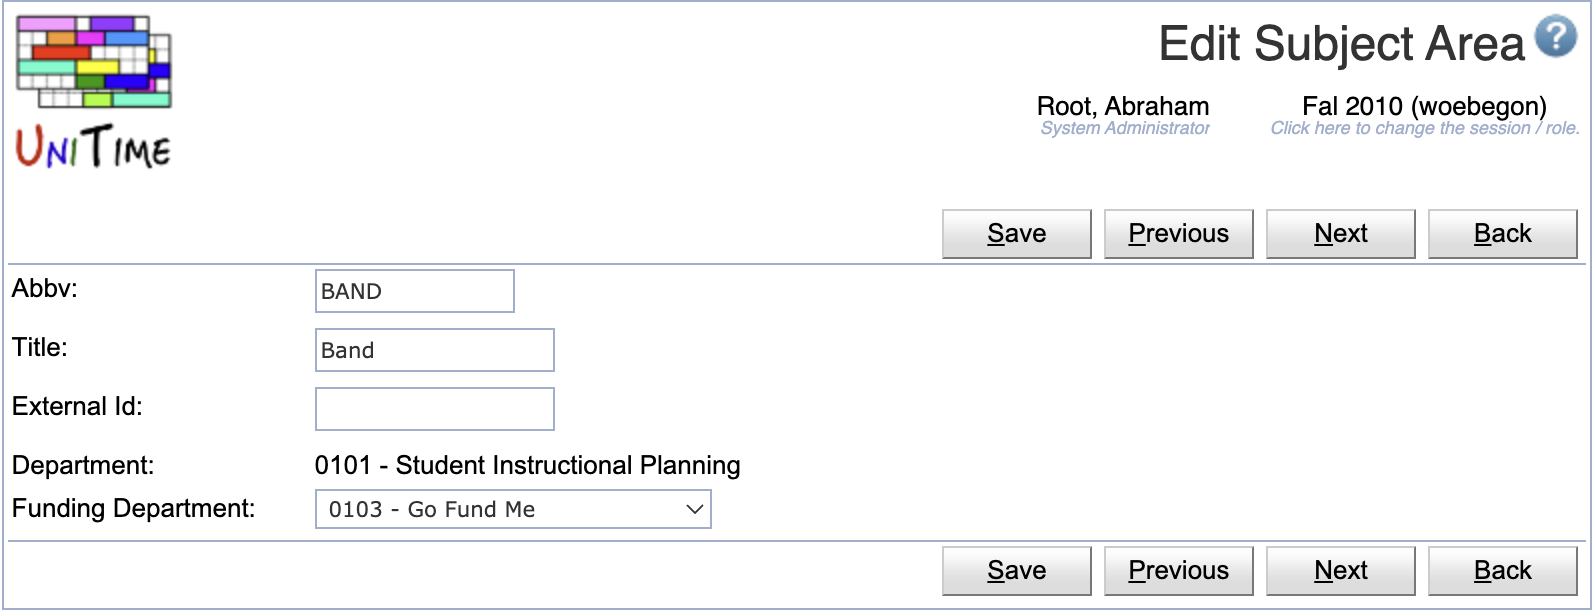
Task: Go to Next subject area from top
Action: point(1341,234)
